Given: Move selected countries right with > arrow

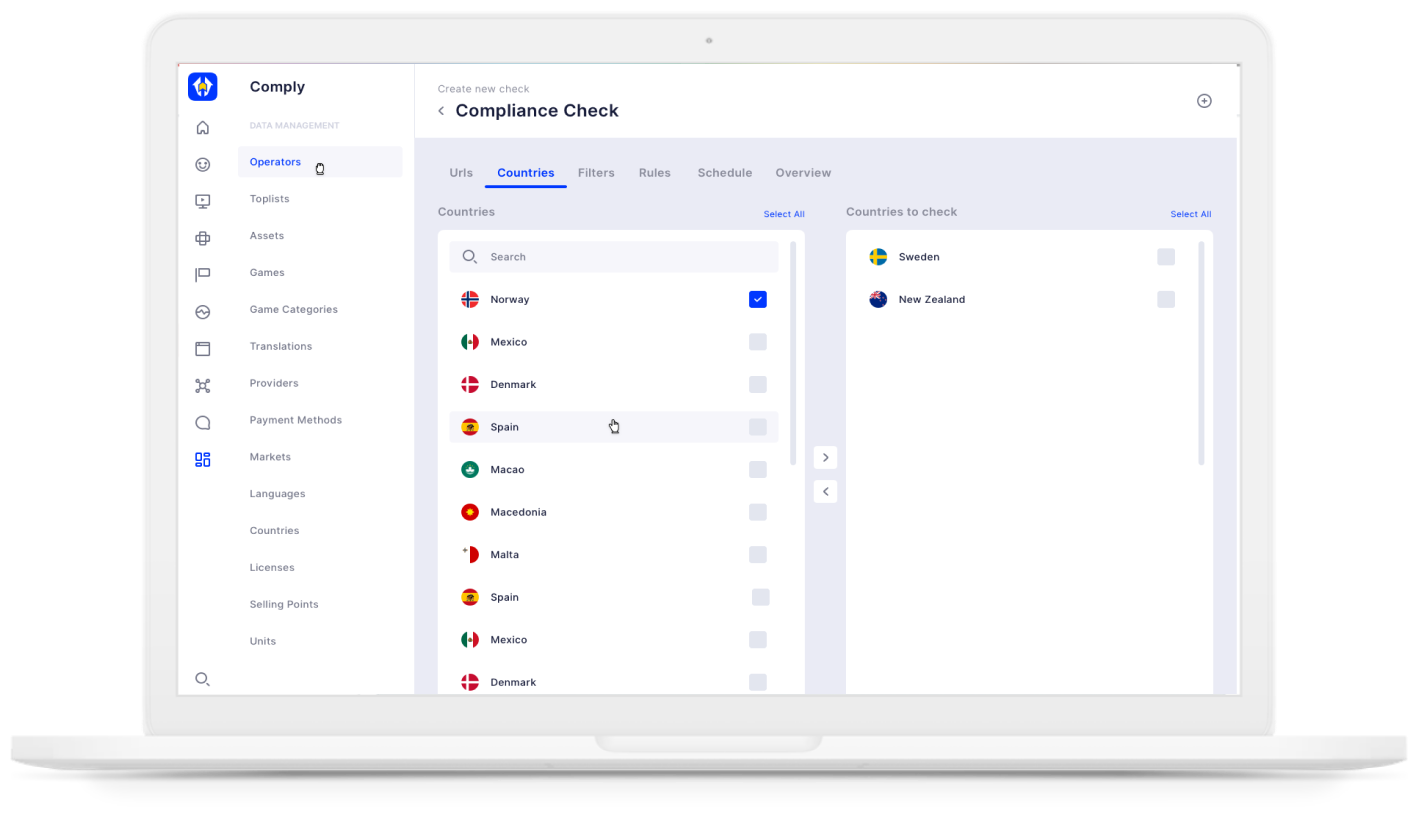Looking at the screenshot, I should tap(825, 457).
